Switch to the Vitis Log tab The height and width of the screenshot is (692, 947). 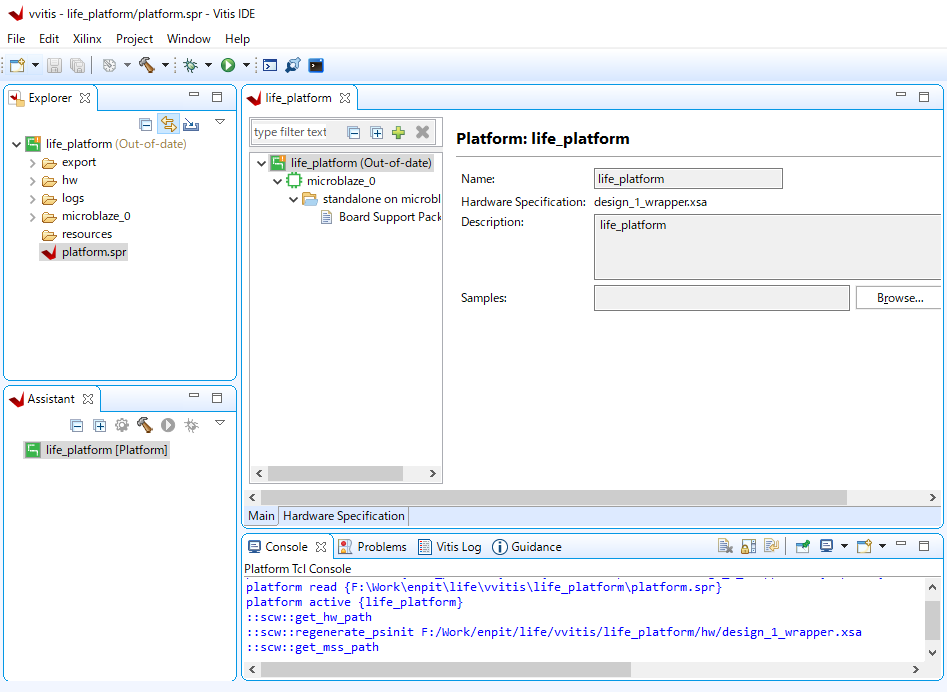pyautogui.click(x=450, y=546)
